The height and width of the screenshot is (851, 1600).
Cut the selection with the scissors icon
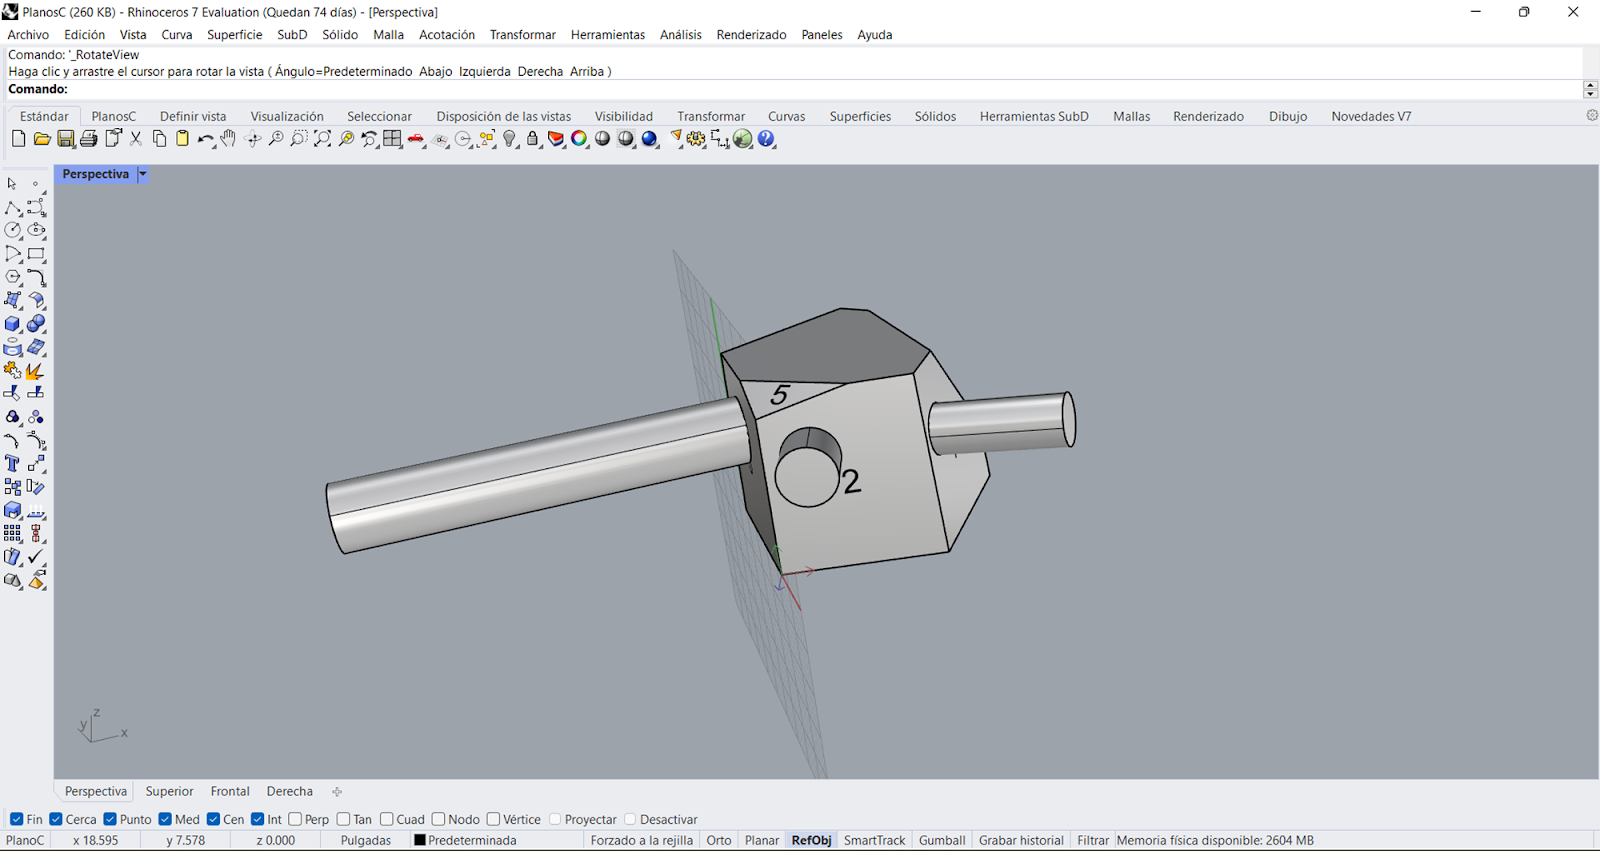point(136,139)
